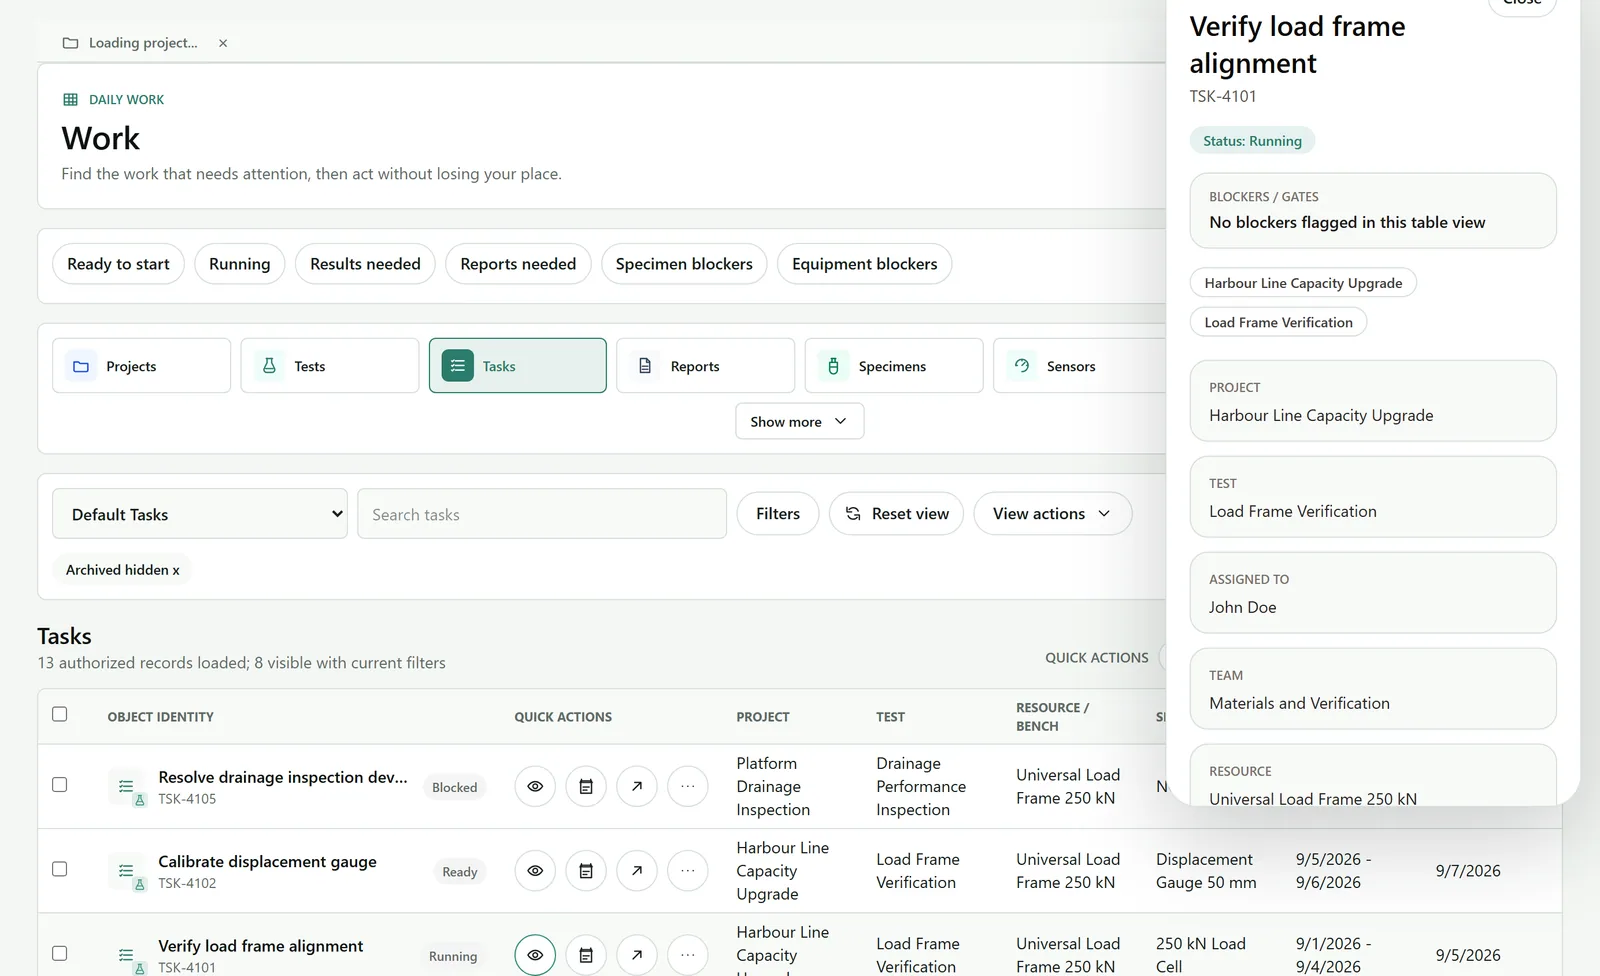Screen dimensions: 1600x976
Task: Open calendar icon in TSK-4101 row
Action: pos(586,955)
